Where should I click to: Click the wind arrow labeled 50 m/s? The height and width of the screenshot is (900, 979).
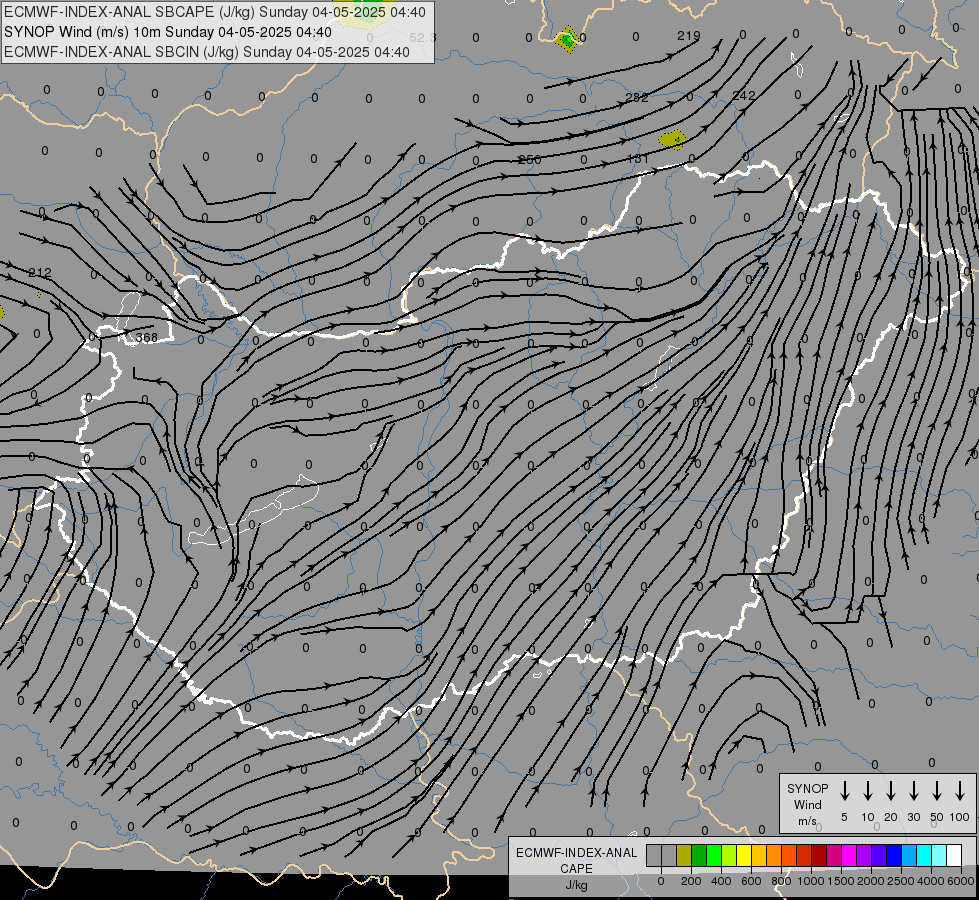pyautogui.click(x=937, y=790)
